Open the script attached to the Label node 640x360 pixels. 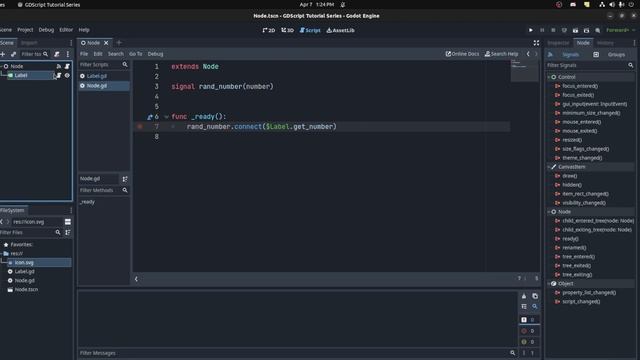59,76
